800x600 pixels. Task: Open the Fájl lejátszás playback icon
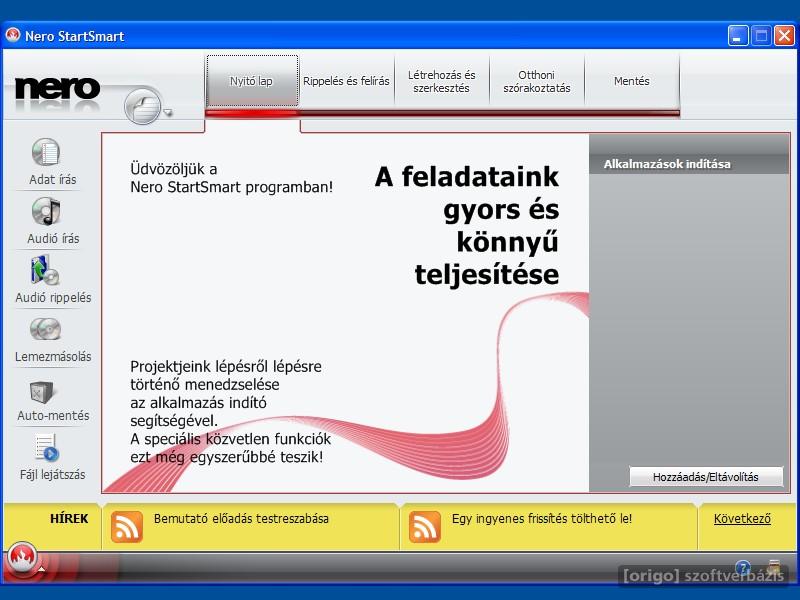pos(47,448)
